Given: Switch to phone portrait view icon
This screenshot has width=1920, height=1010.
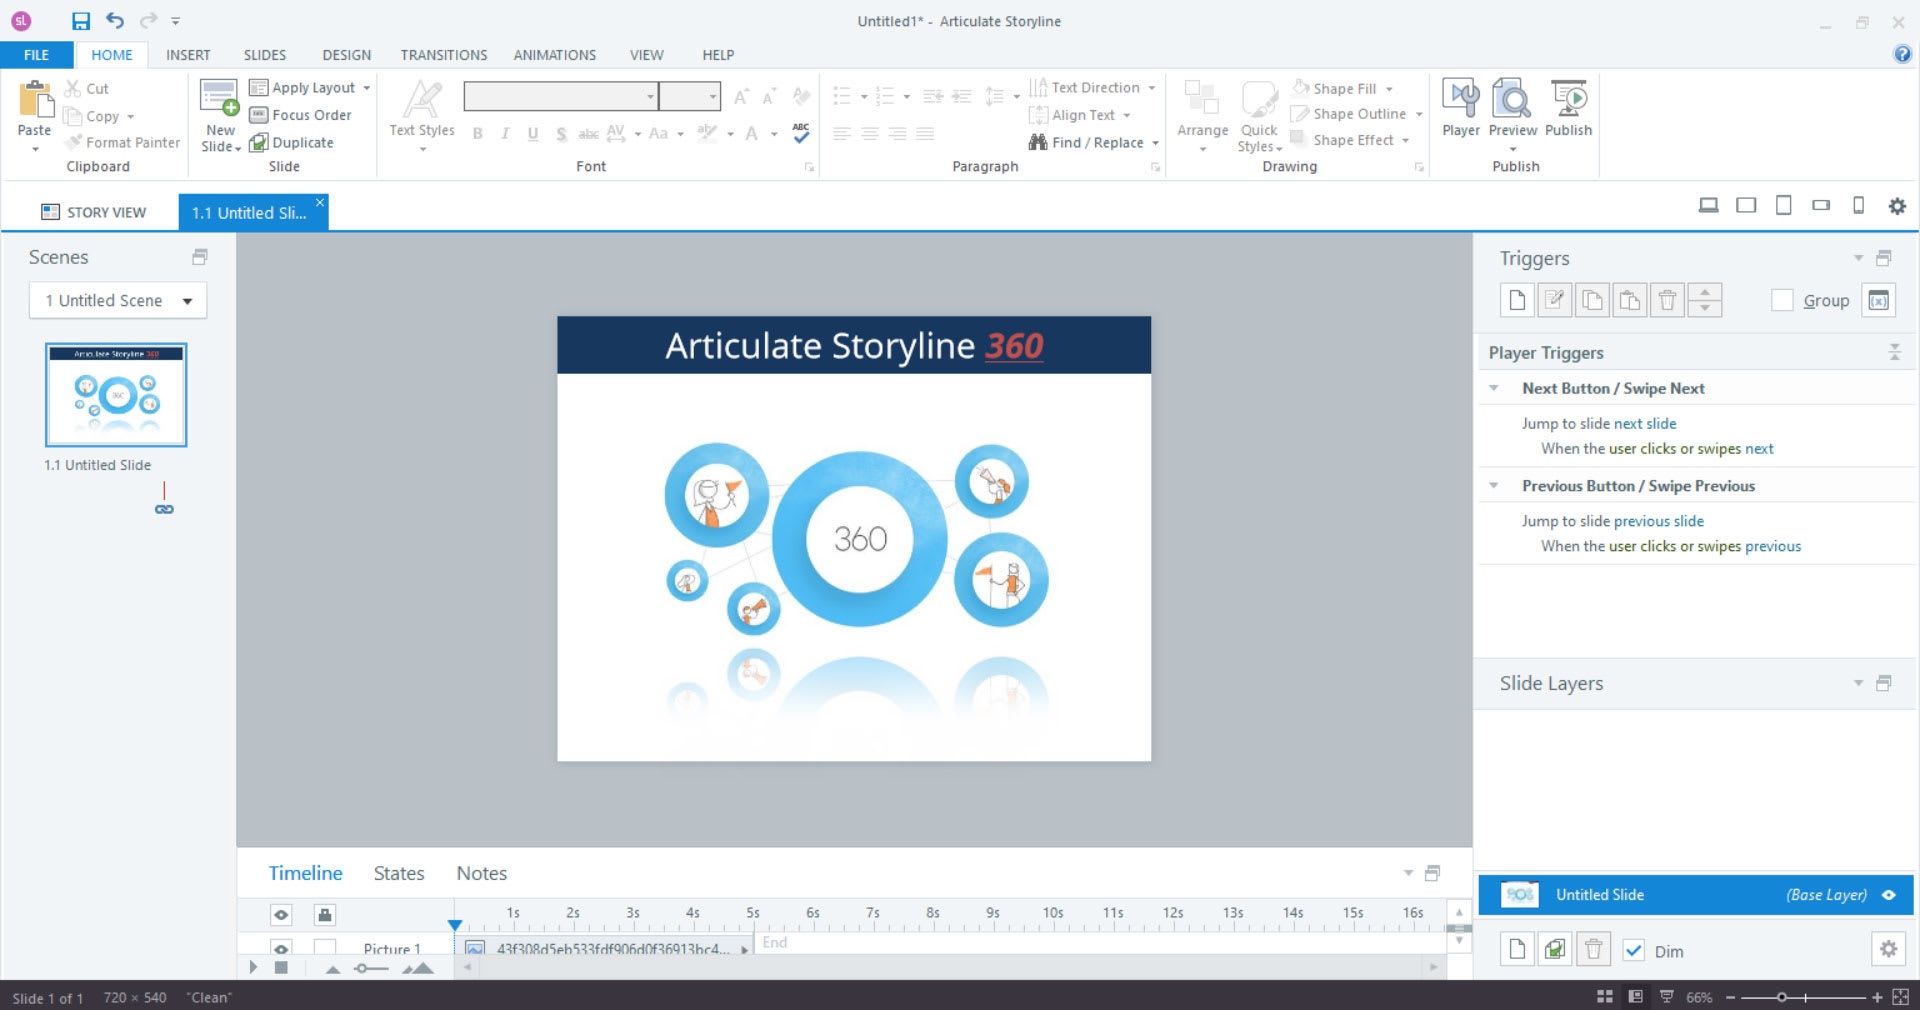Looking at the screenshot, I should coord(1858,206).
